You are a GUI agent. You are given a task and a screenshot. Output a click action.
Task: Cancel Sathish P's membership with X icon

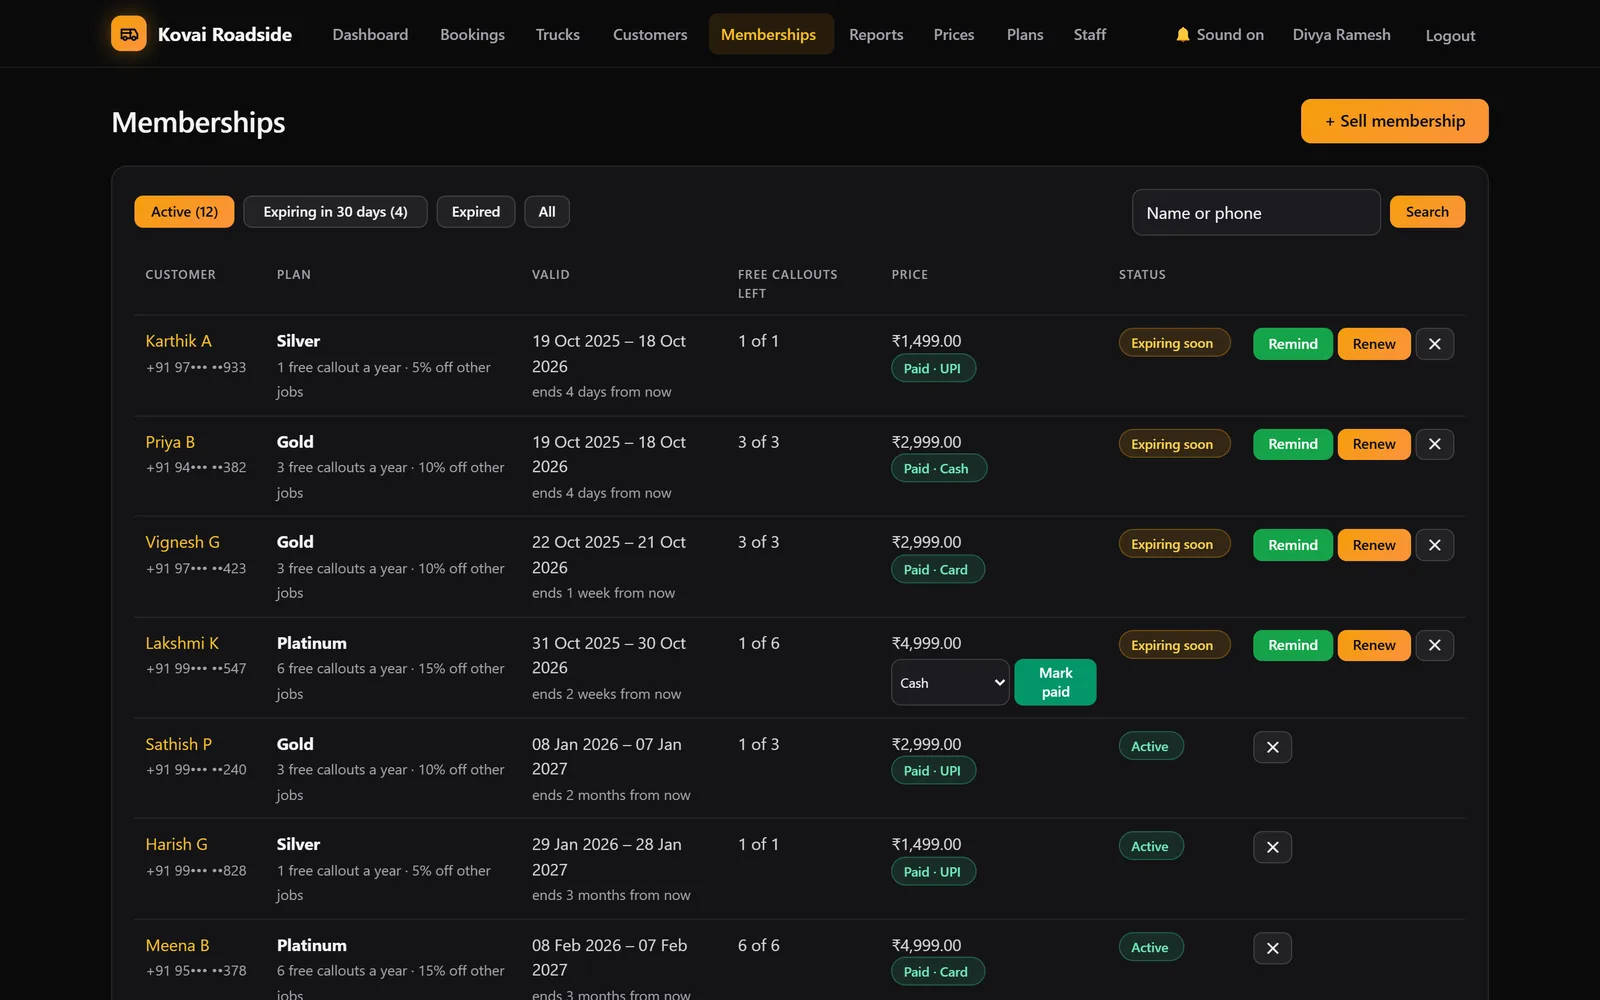[1273, 747]
